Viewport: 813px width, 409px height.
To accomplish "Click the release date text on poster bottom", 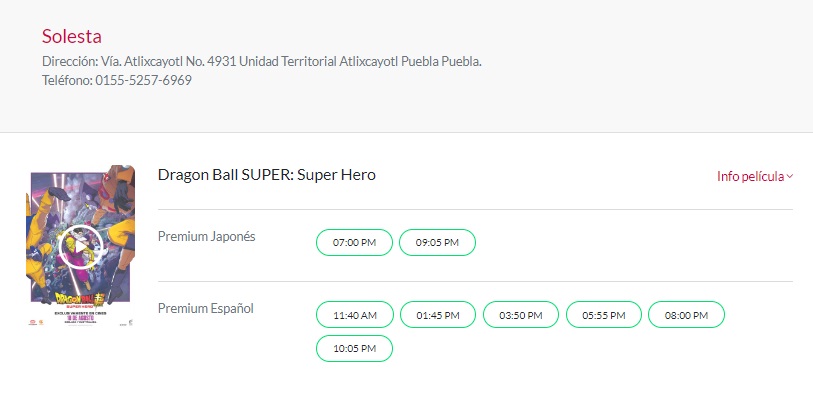I will coord(80,317).
